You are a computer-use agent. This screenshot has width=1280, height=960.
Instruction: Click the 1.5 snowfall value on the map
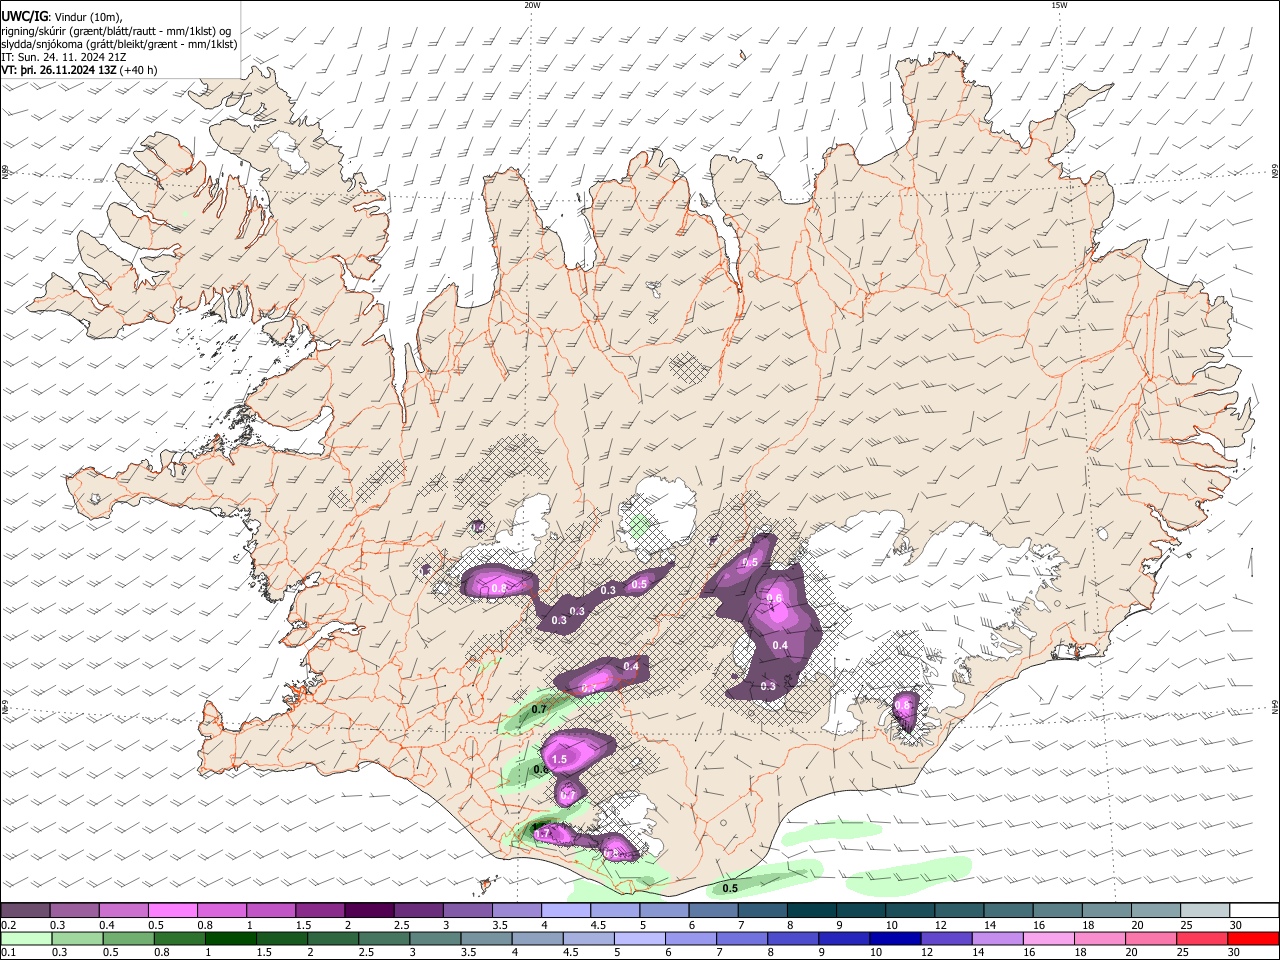(x=559, y=760)
